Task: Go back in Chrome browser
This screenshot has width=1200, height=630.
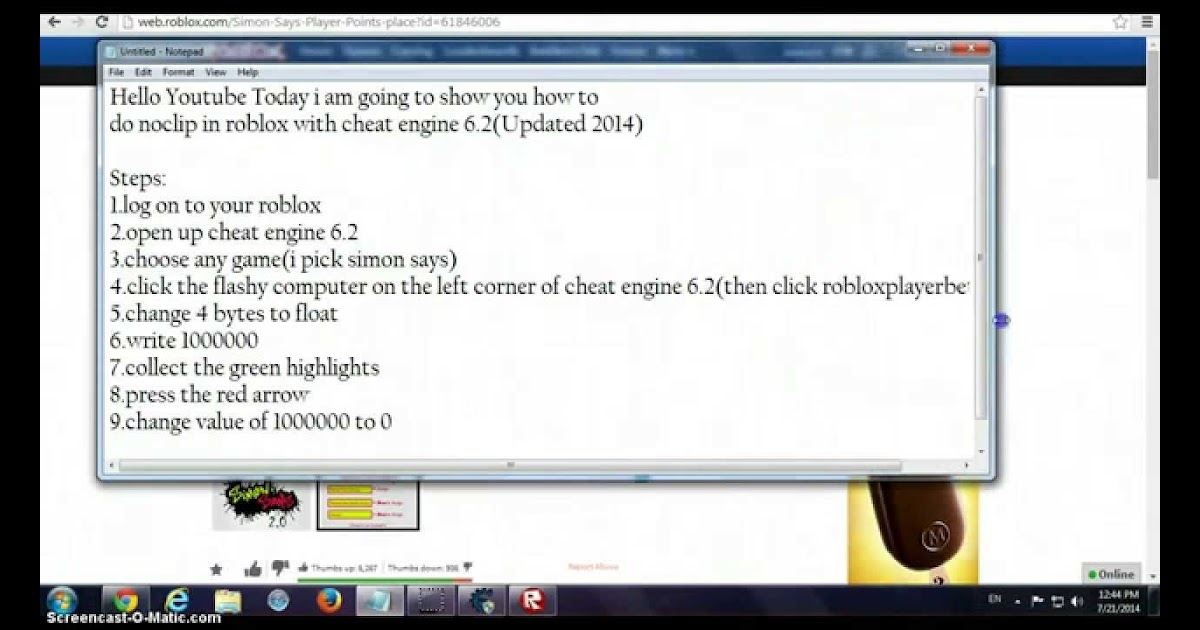Action: click(55, 21)
